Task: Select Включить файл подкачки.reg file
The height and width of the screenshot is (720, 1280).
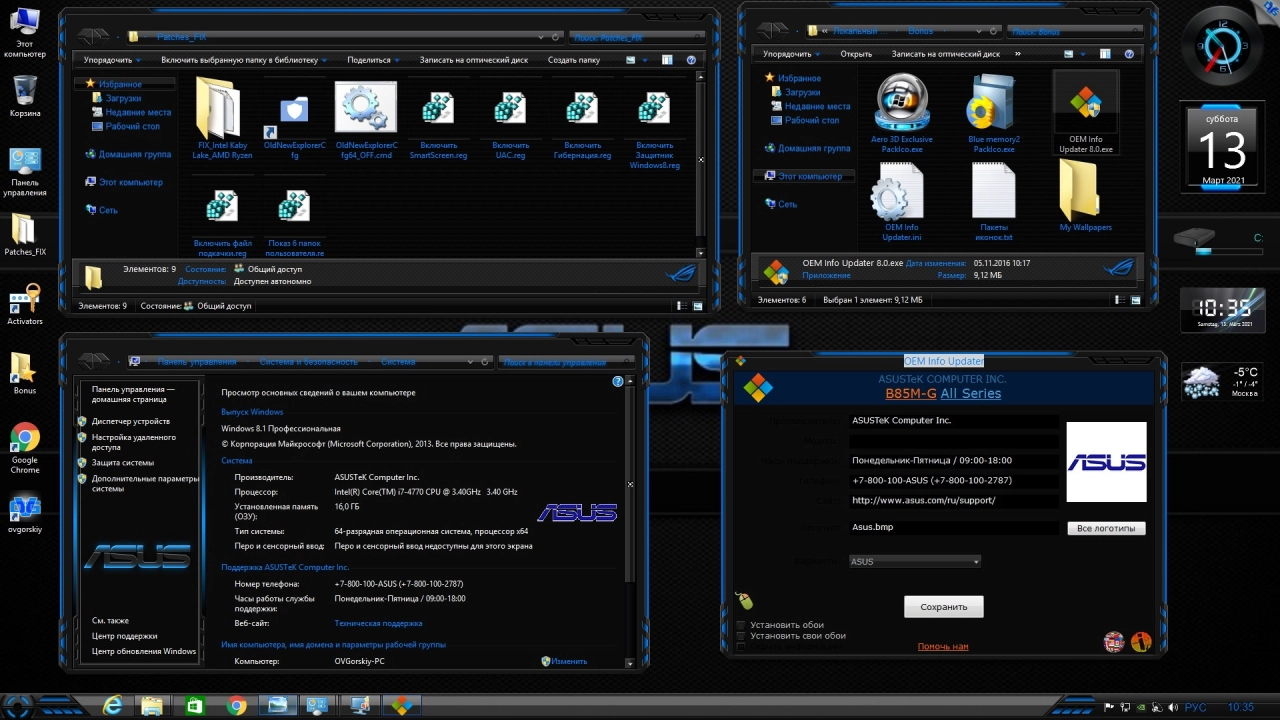Action: tap(222, 207)
